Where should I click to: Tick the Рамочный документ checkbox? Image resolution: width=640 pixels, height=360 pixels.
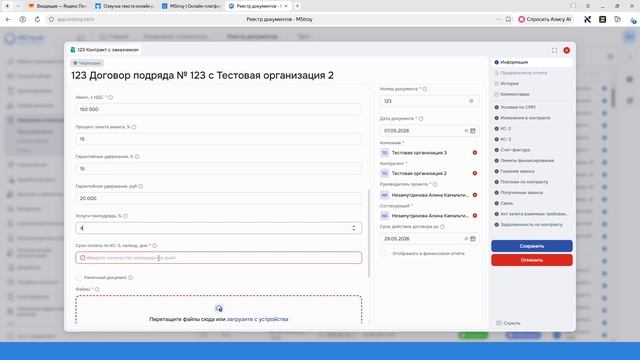79,278
